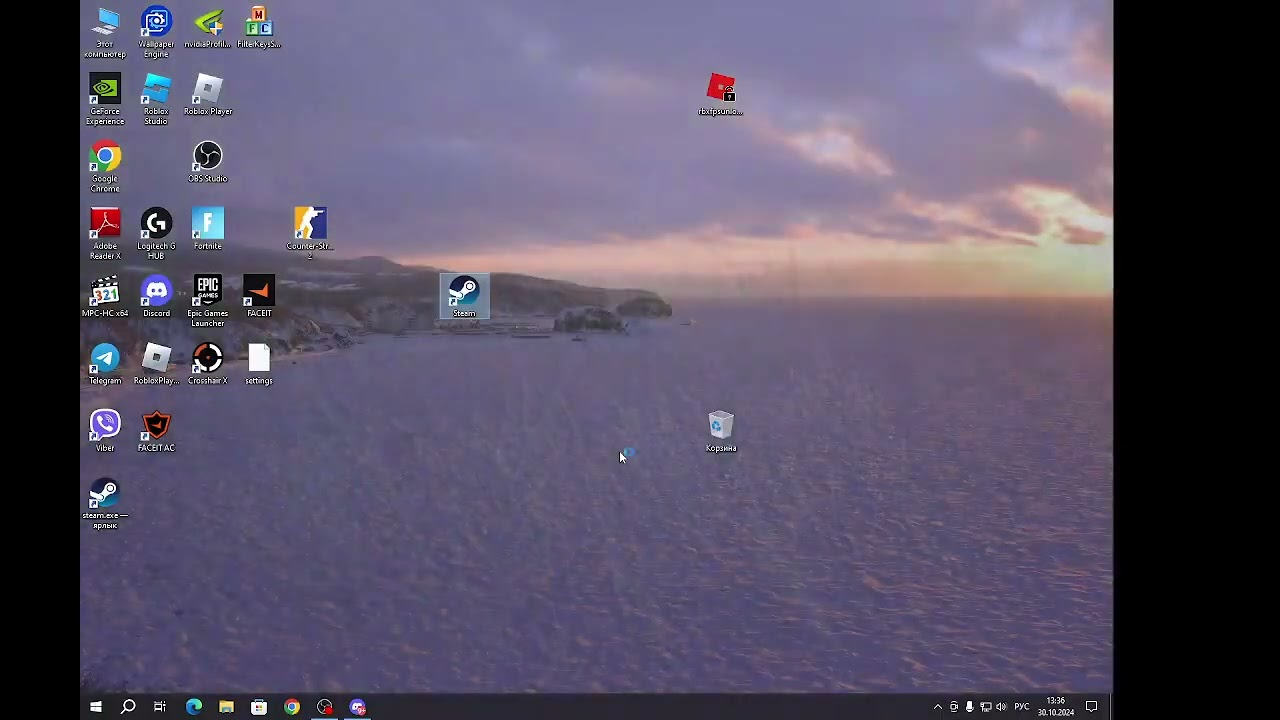
Task: Select the Roblox Studio shortcut
Action: click(x=156, y=99)
